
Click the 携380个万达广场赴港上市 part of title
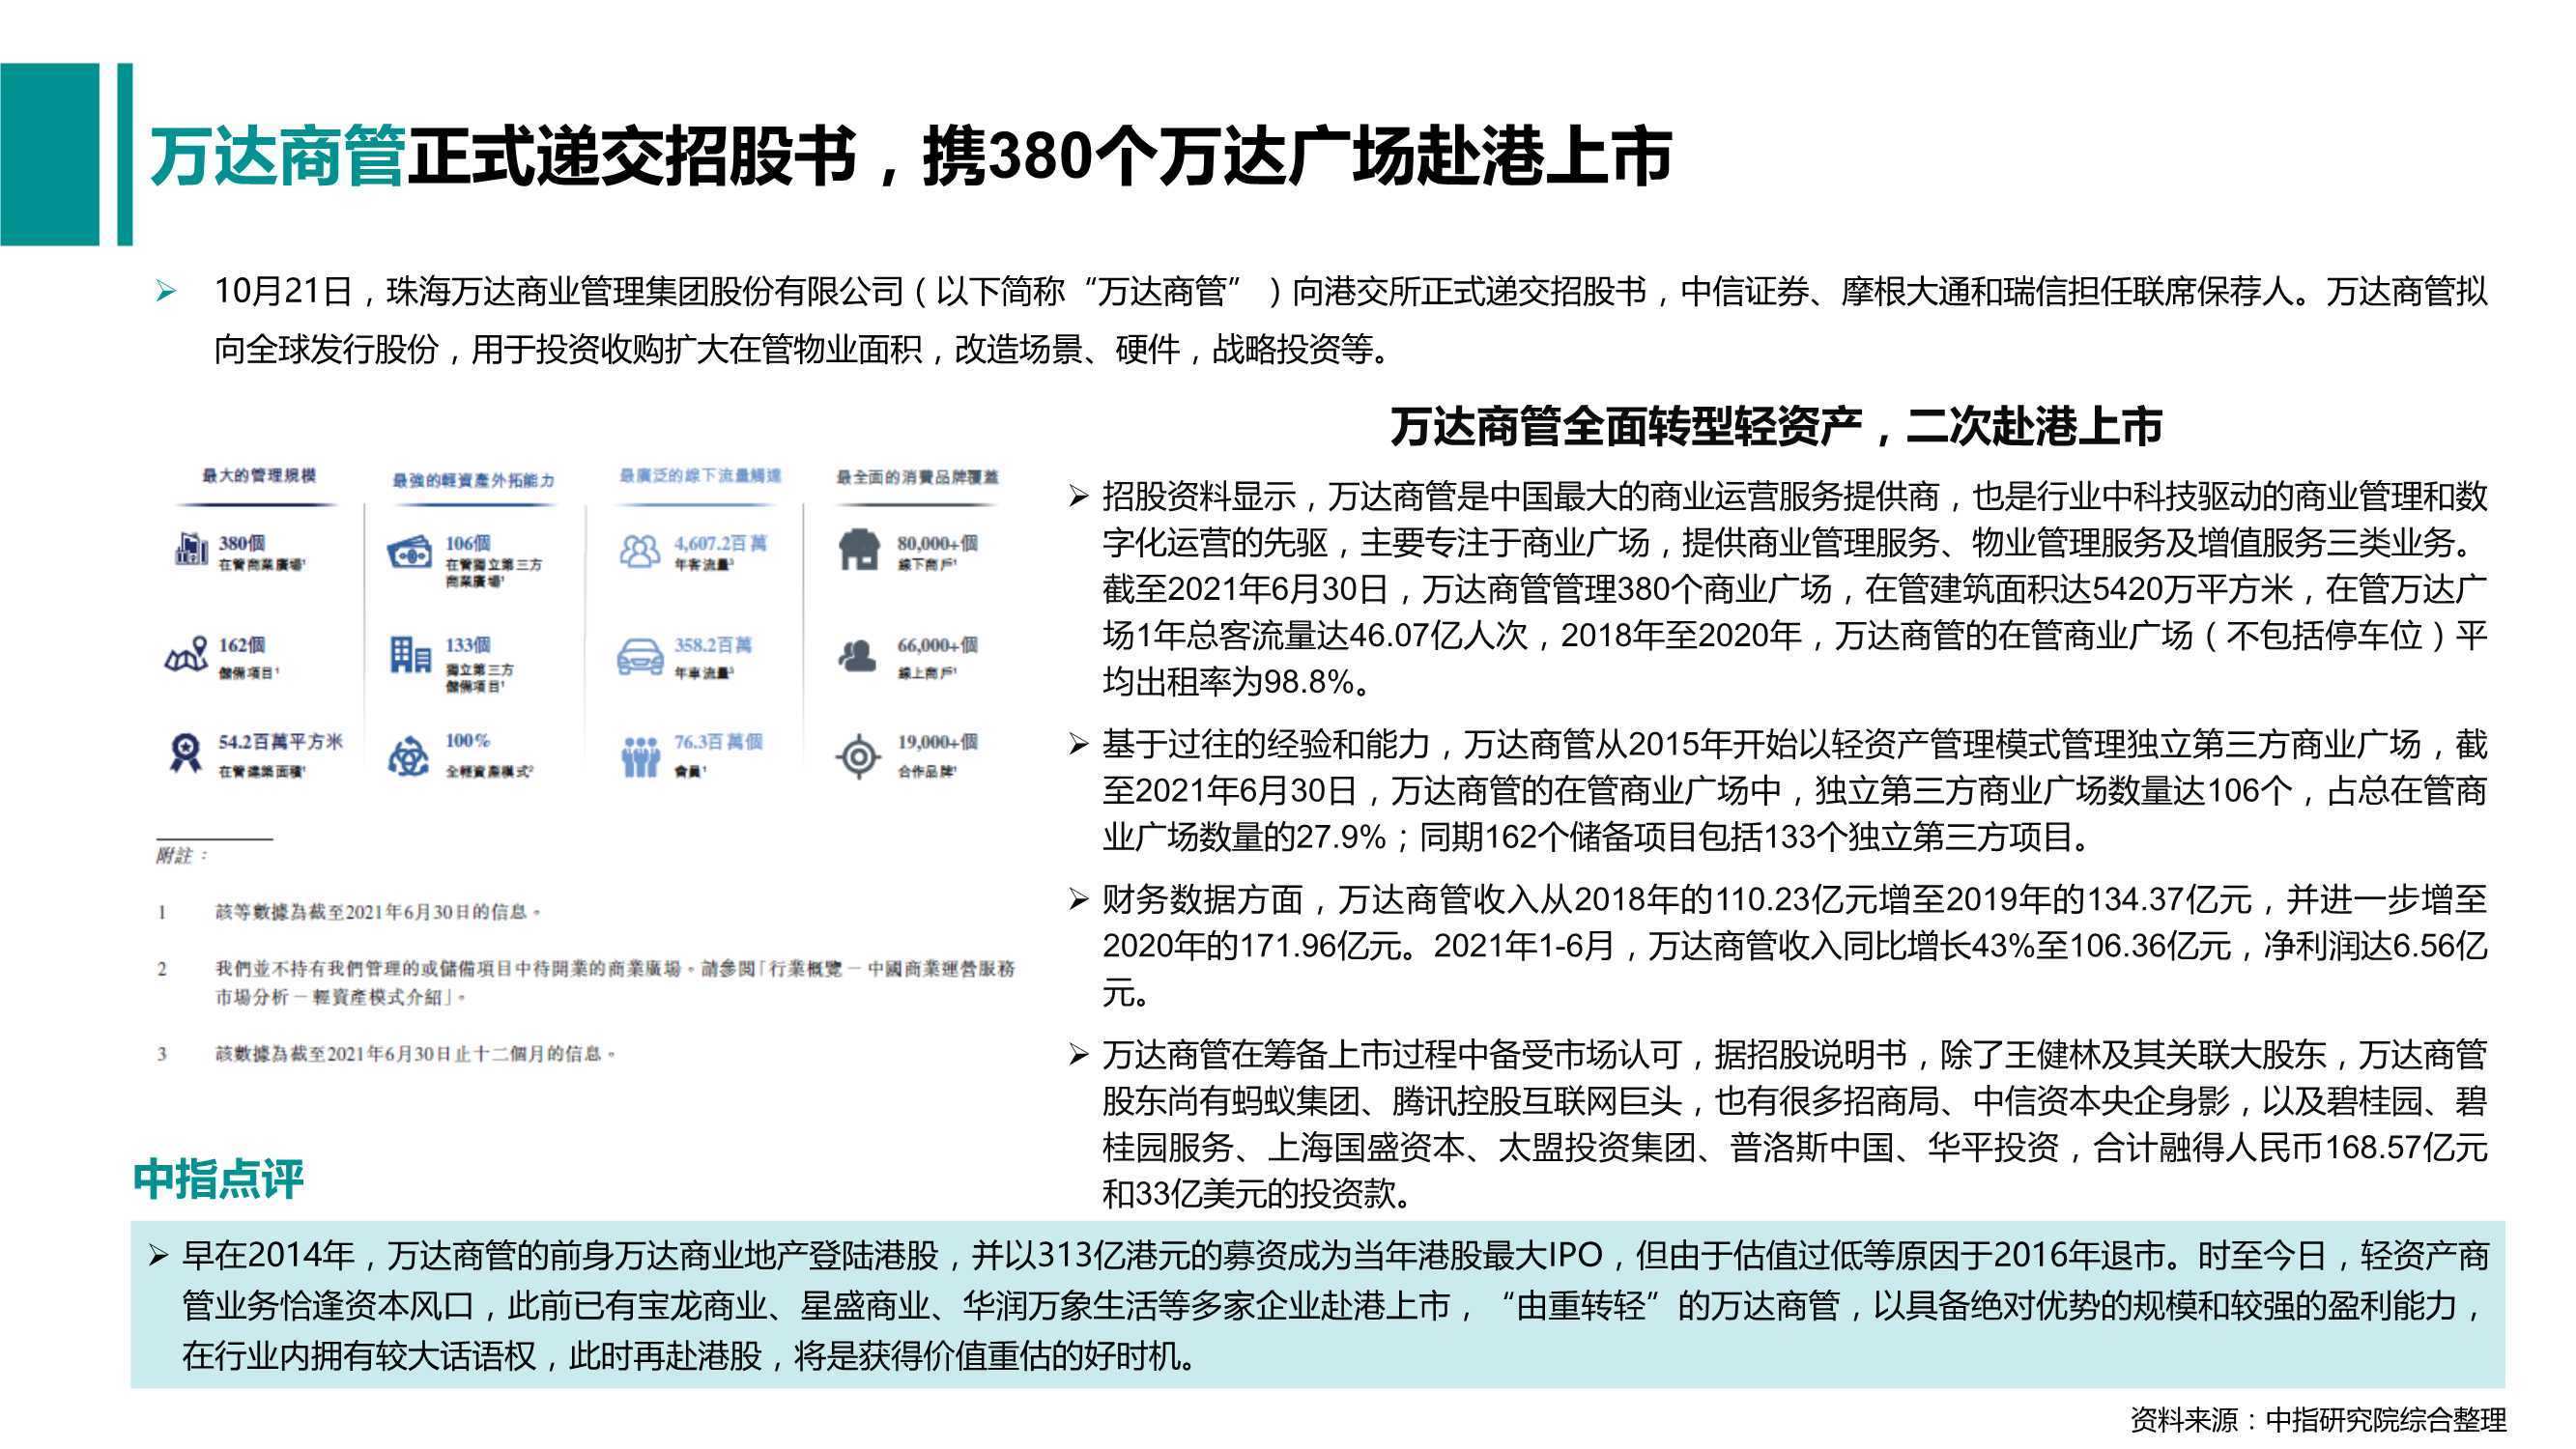[x=1297, y=157]
